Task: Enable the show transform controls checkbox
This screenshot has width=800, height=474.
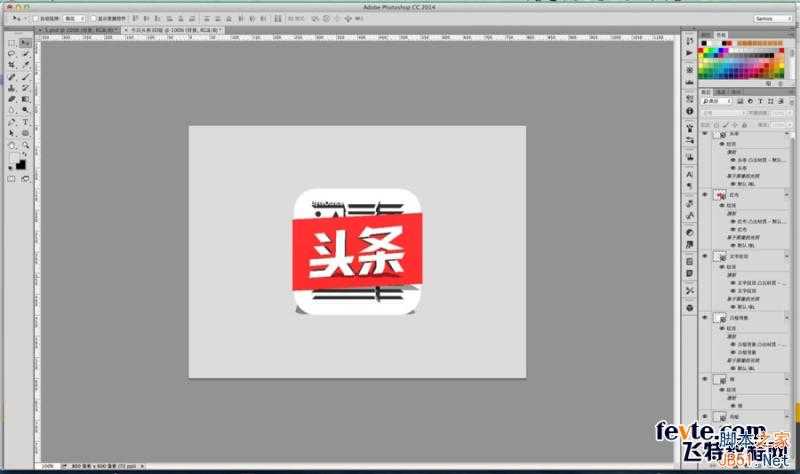Action: coord(93,18)
